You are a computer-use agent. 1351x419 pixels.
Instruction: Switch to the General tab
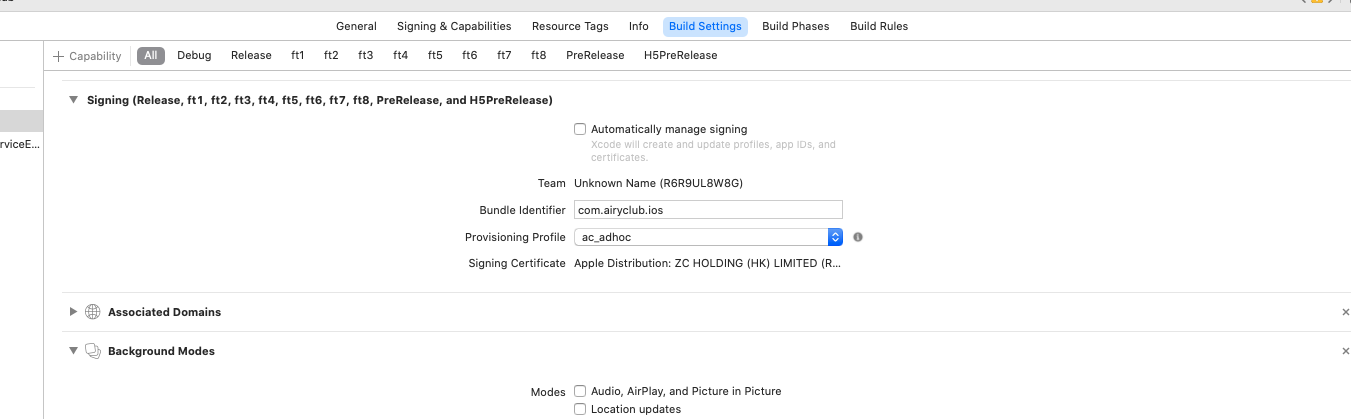coord(356,26)
